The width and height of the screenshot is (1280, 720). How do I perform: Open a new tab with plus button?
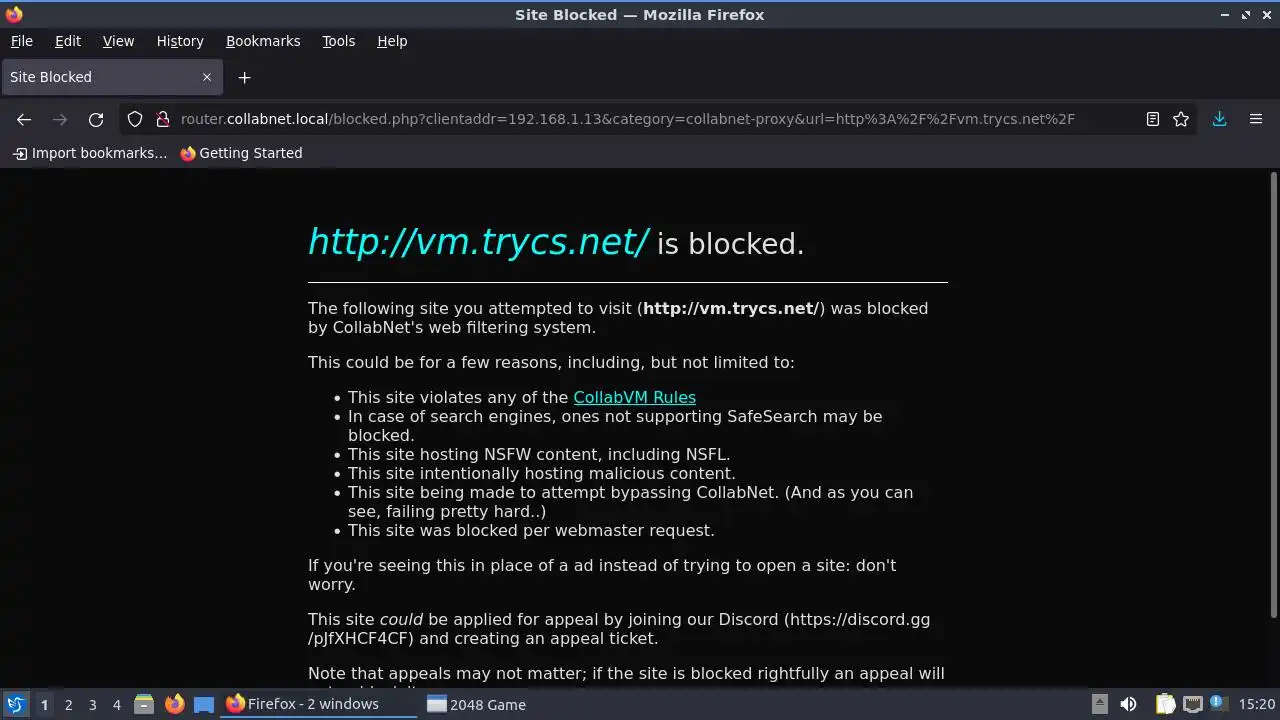tap(244, 77)
